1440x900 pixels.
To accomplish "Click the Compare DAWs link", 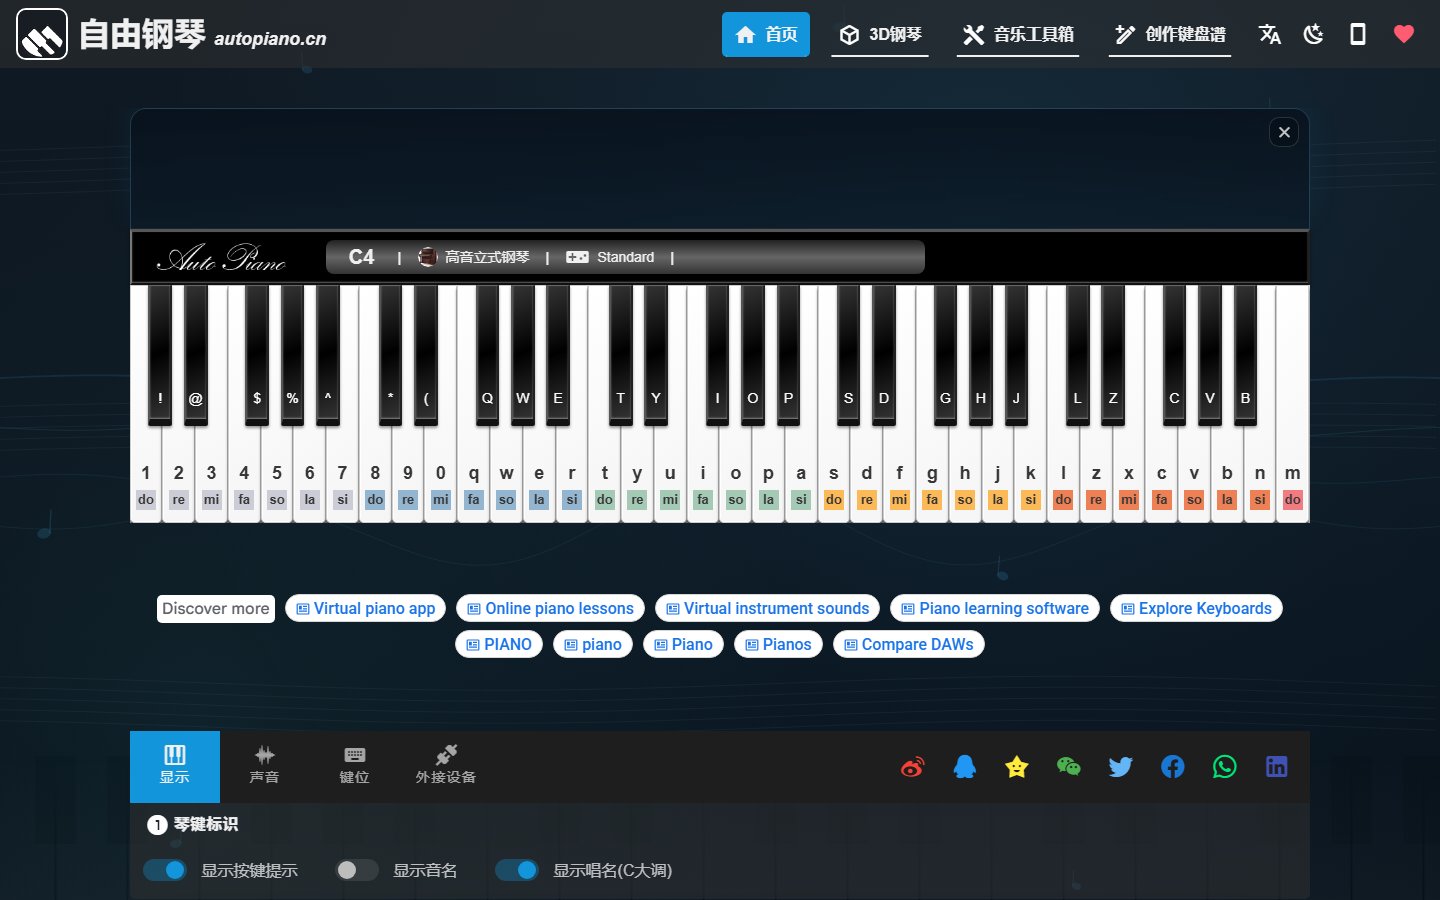I will pyautogui.click(x=909, y=644).
